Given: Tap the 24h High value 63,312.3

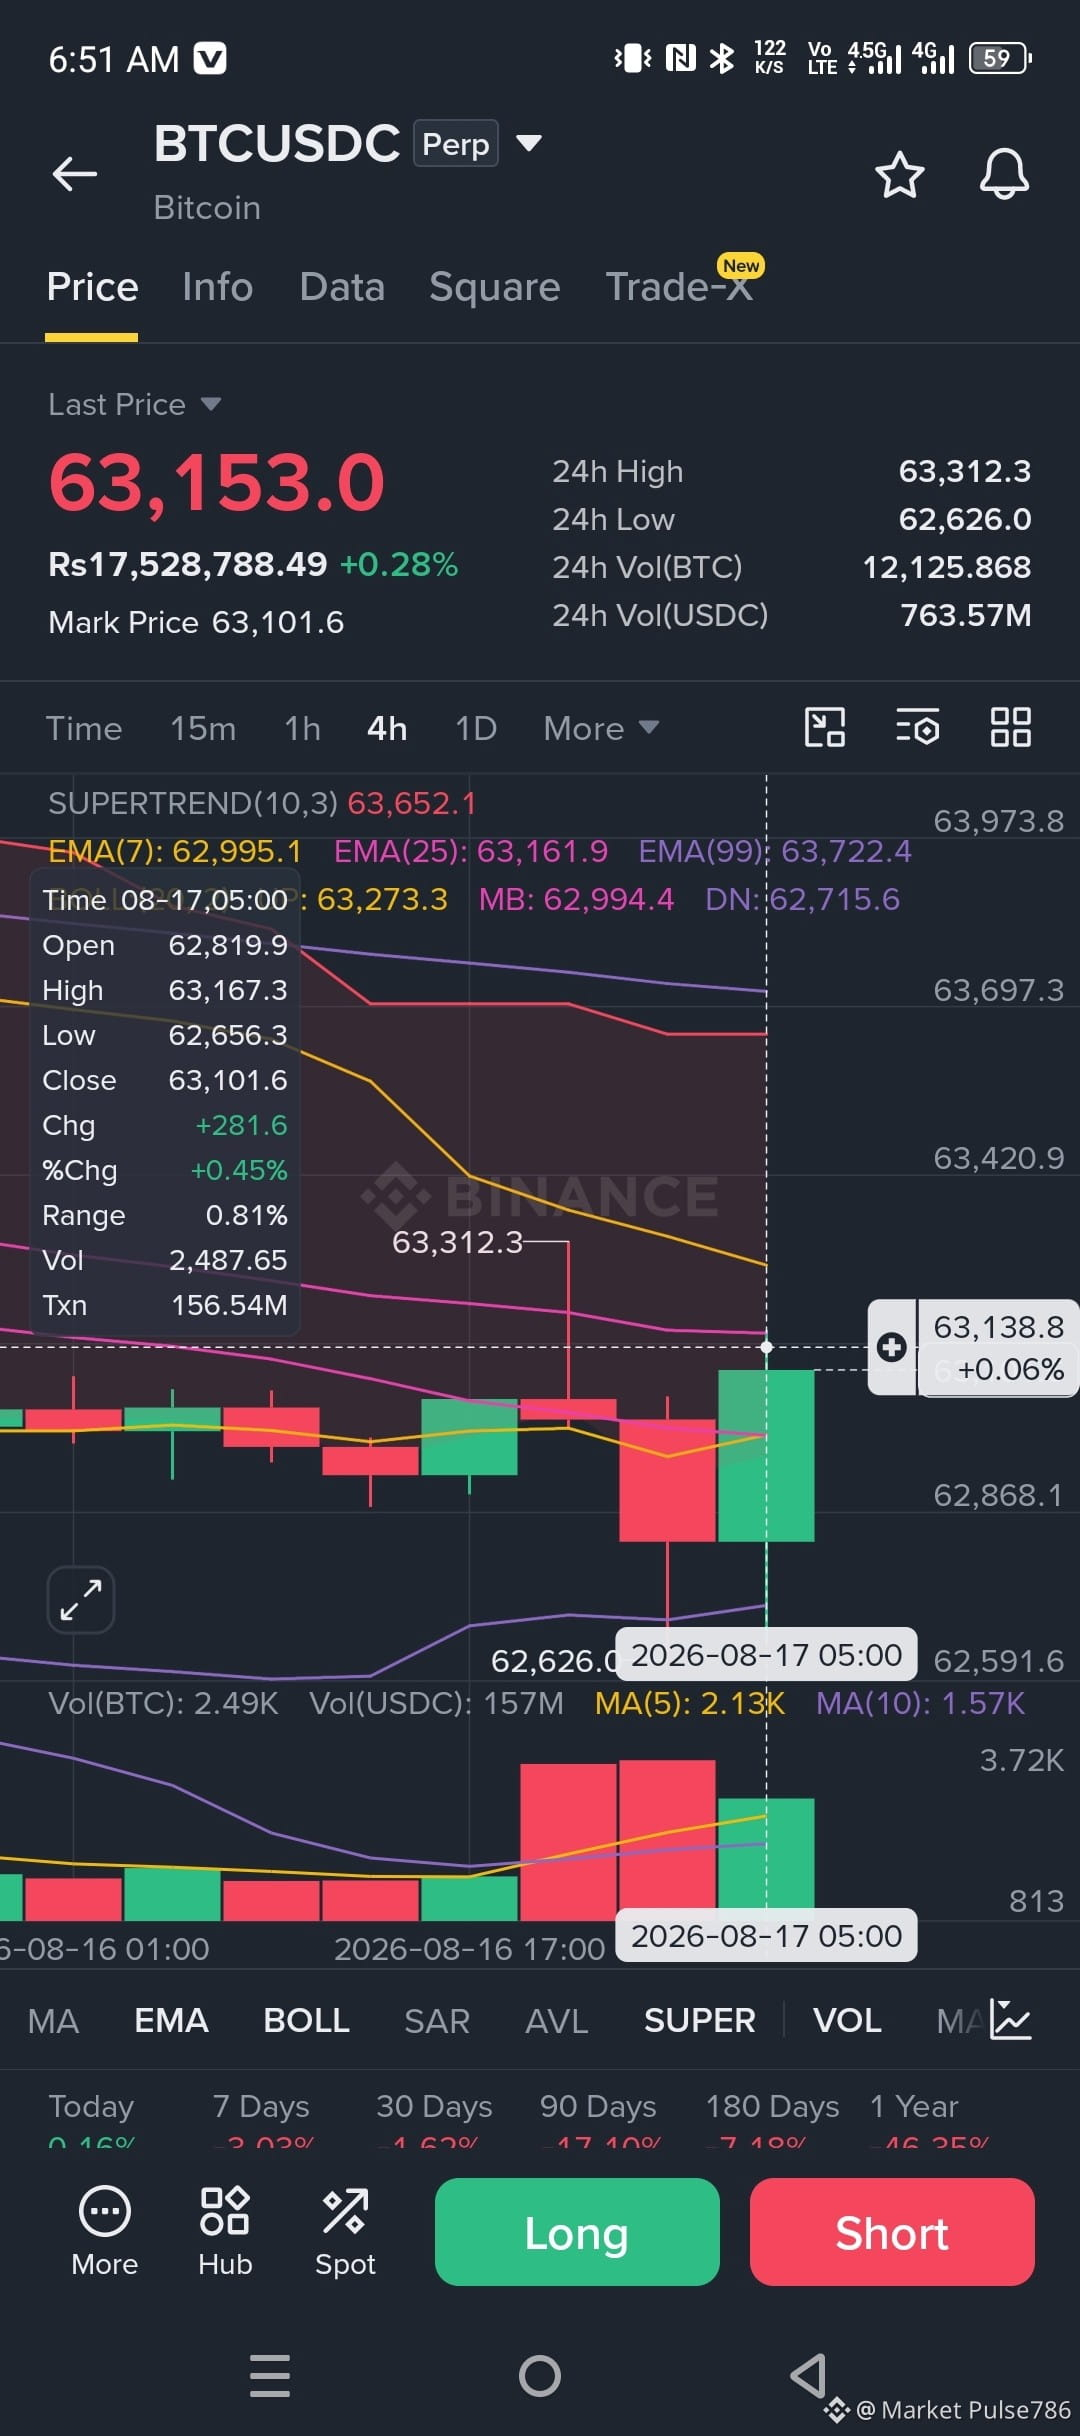Looking at the screenshot, I should click(964, 471).
